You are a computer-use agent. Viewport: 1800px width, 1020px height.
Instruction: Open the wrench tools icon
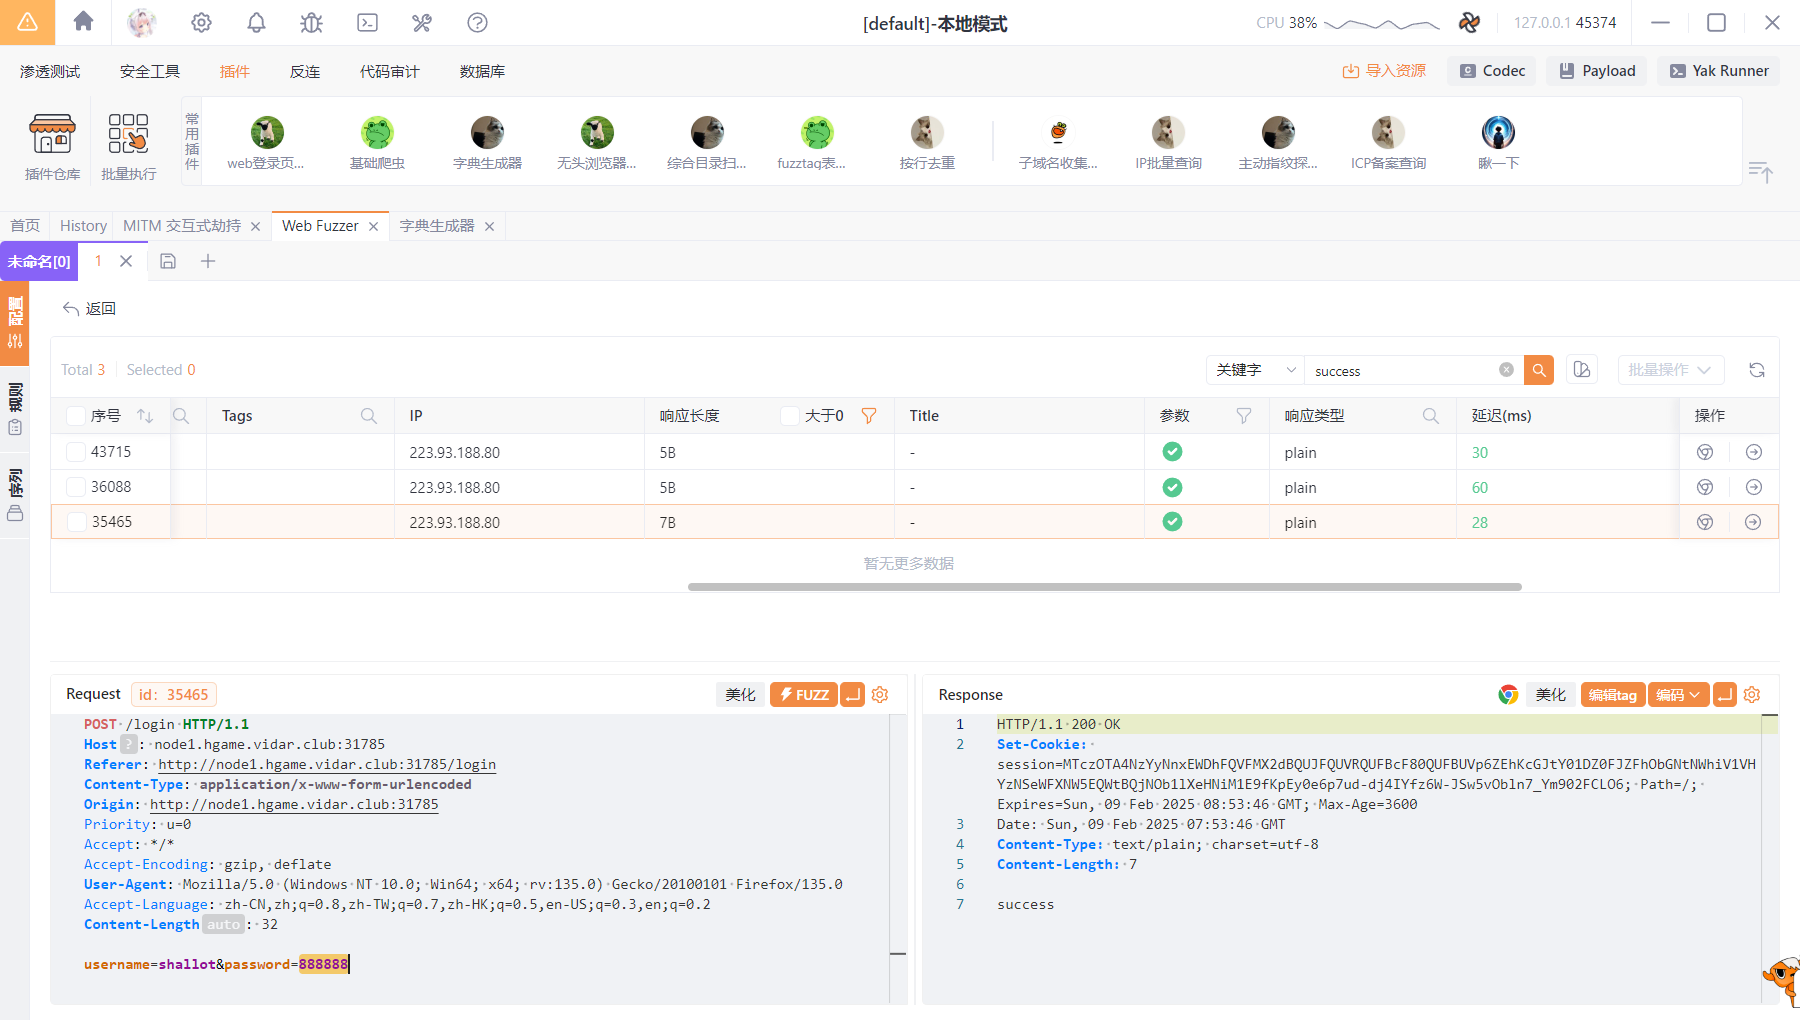[422, 22]
